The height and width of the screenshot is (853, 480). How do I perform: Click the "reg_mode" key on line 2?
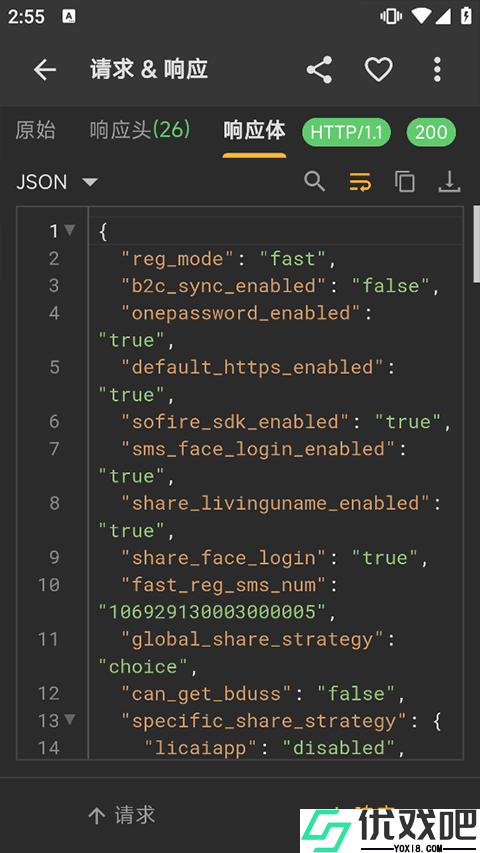tap(179, 259)
